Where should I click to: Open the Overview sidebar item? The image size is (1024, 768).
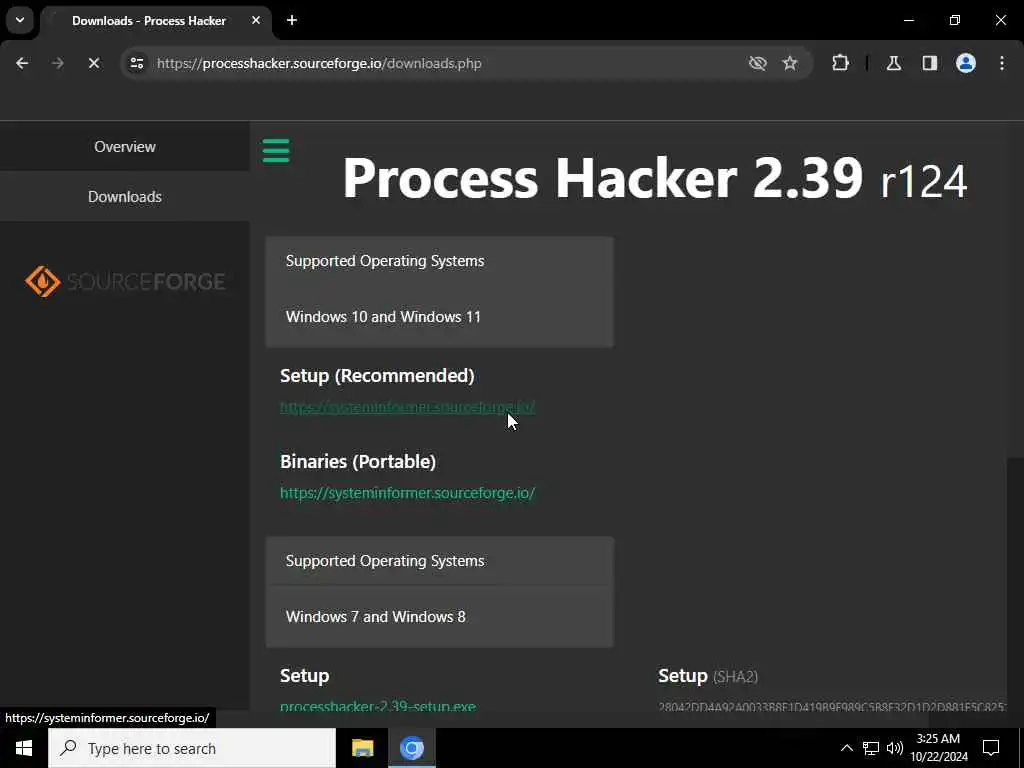(x=125, y=146)
